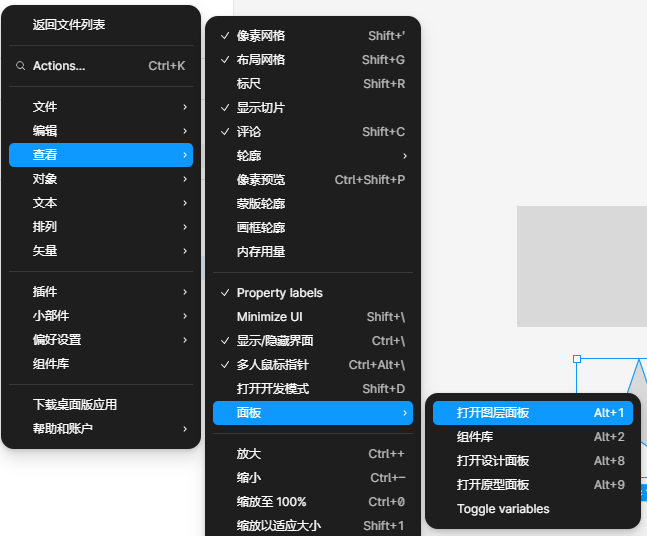Open the highlighted 查看 menu
Screen dimensions: 647x536
click(101, 155)
